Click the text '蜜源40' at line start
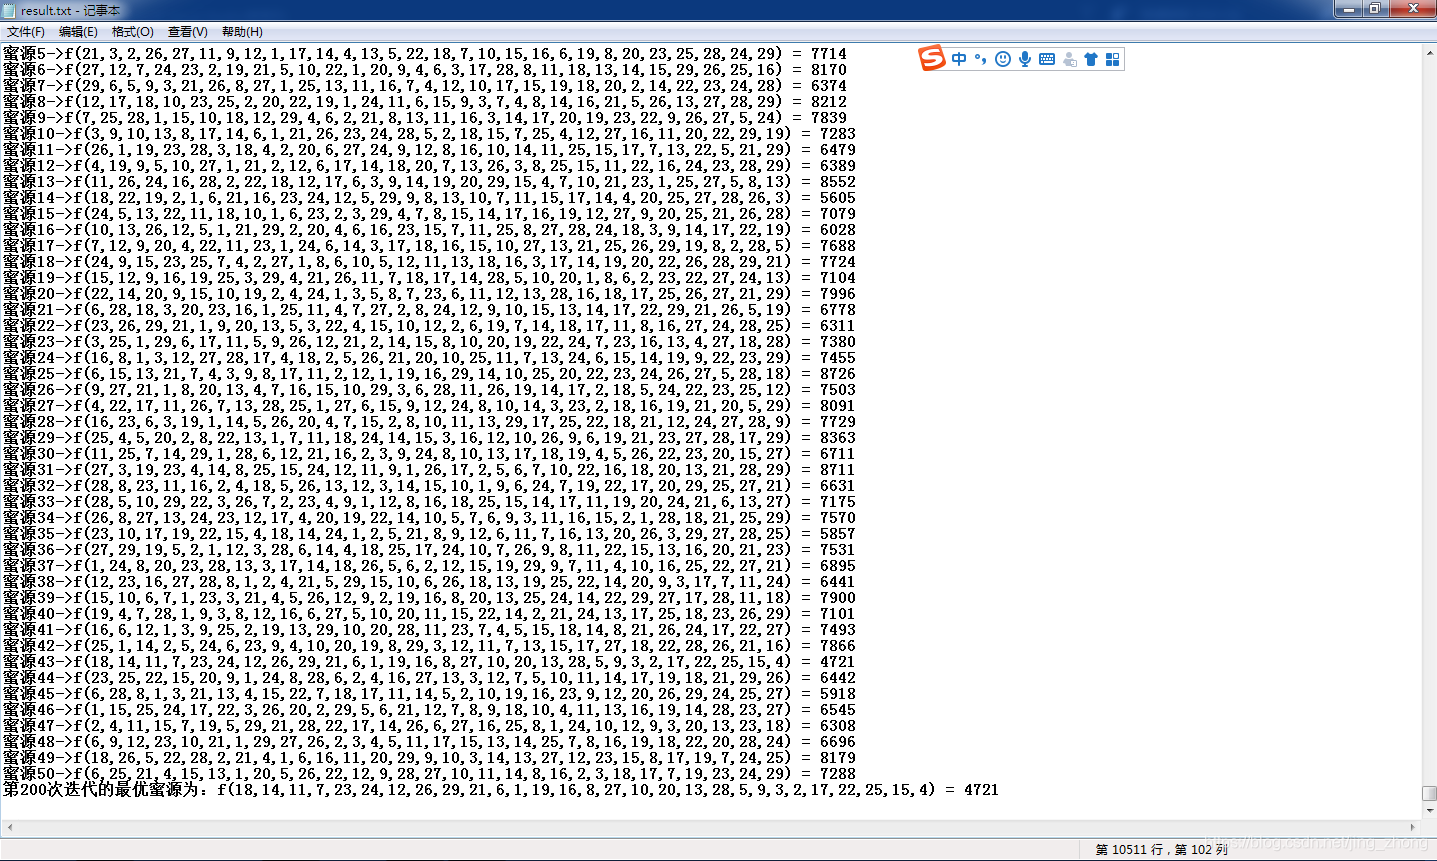Image resolution: width=1437 pixels, height=861 pixels. [x=30, y=614]
